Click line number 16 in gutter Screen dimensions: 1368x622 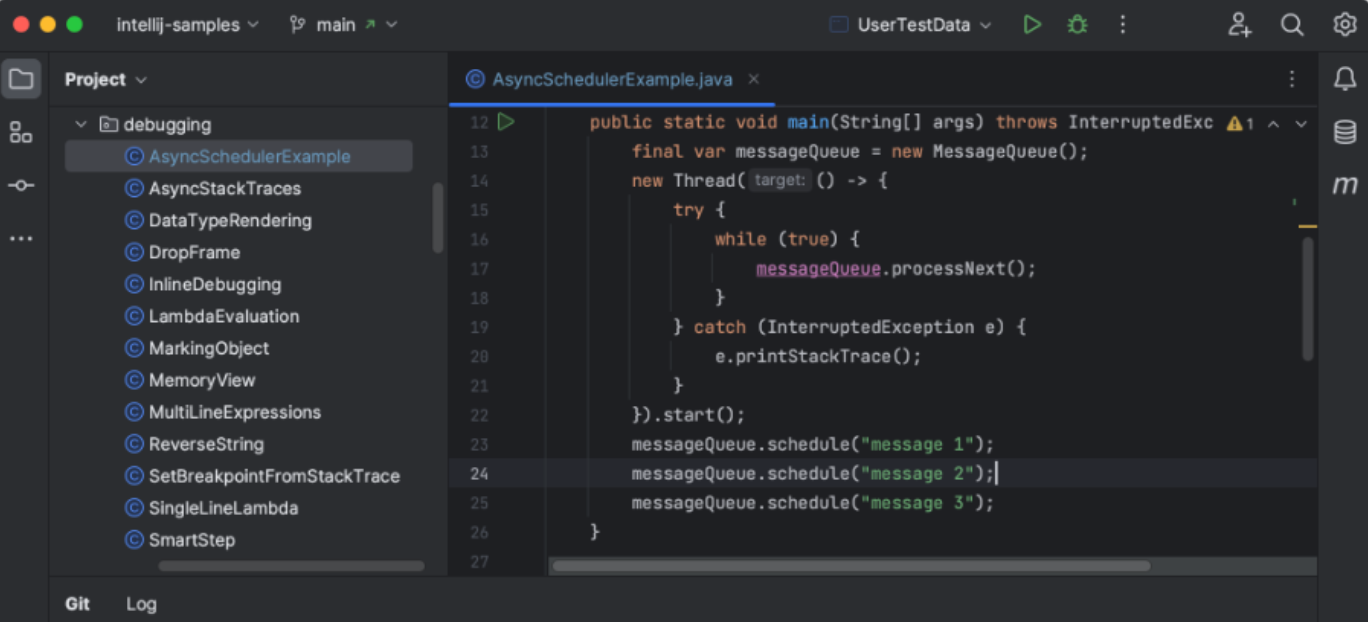478,240
